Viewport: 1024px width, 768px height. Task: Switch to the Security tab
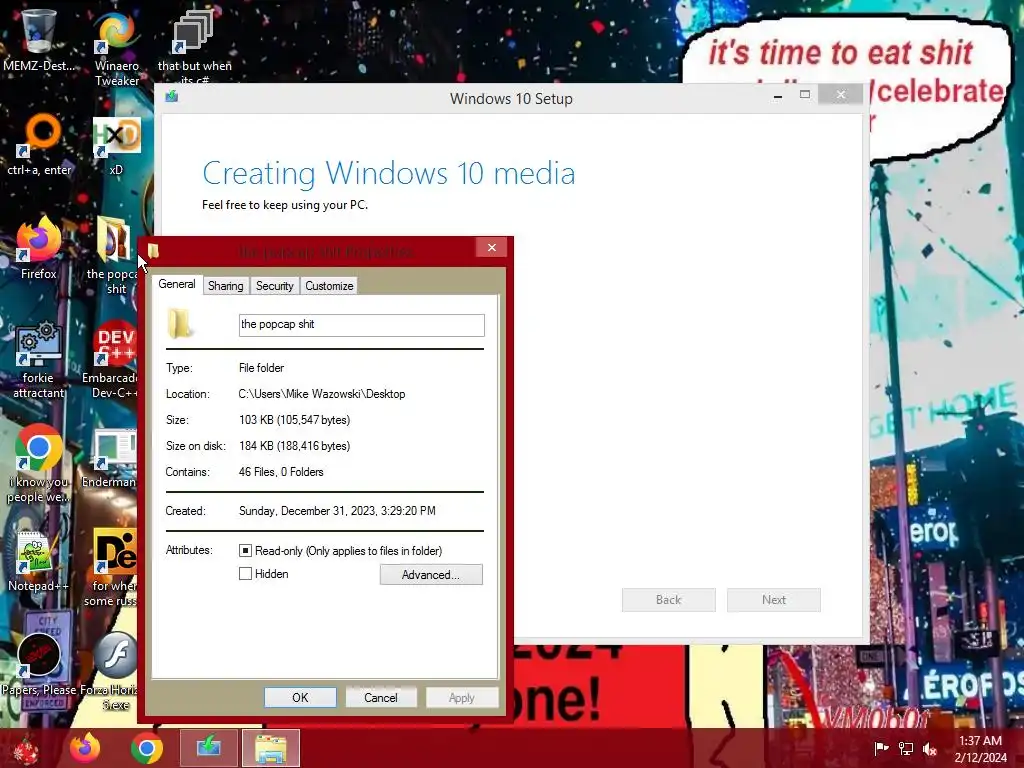pos(274,285)
